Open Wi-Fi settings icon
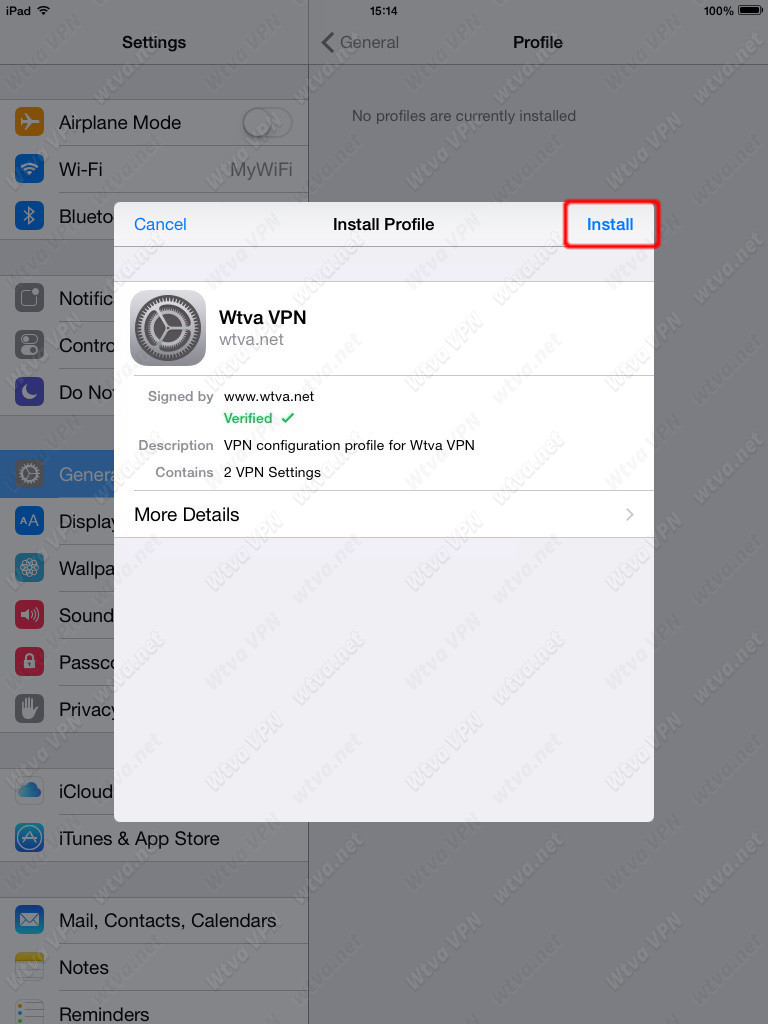The height and width of the screenshot is (1024, 768). (x=29, y=169)
